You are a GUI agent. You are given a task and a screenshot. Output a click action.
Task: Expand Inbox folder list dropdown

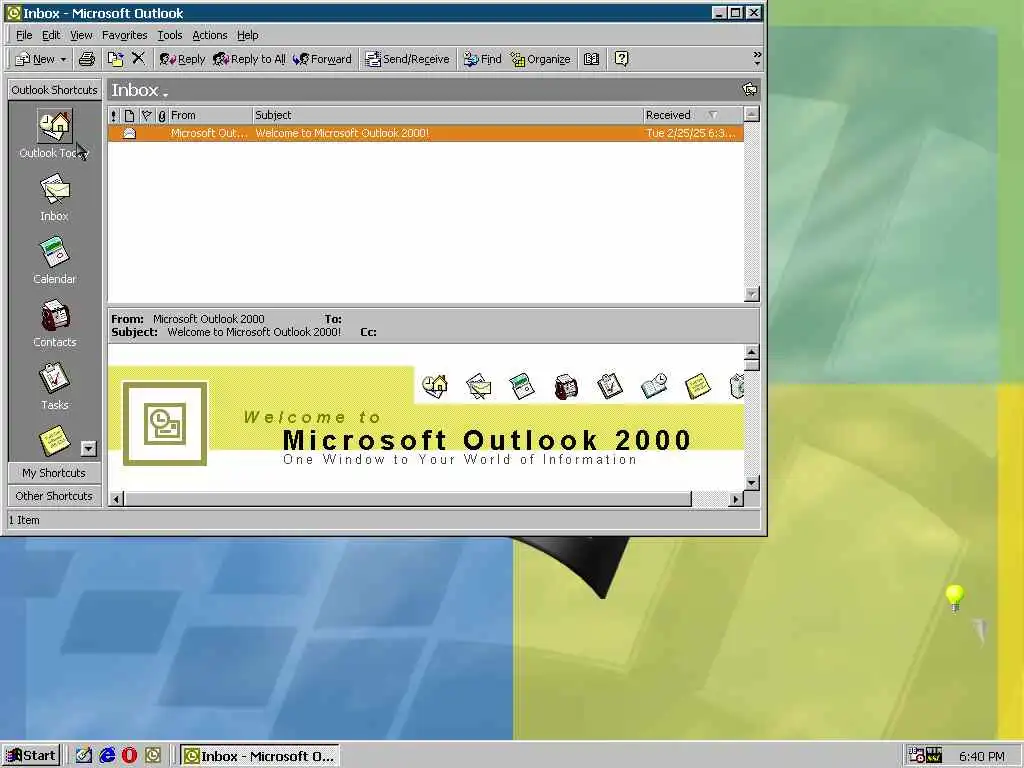166,95
